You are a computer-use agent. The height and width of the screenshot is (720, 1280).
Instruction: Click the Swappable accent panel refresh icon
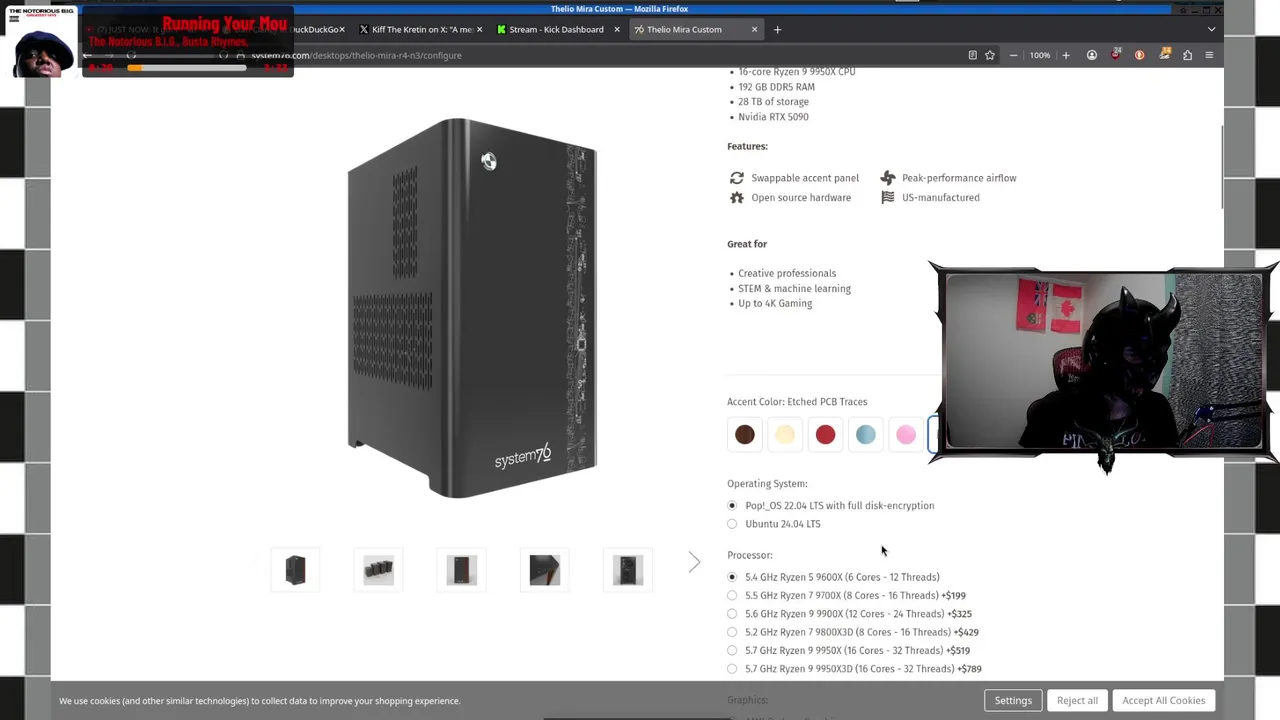coord(737,178)
